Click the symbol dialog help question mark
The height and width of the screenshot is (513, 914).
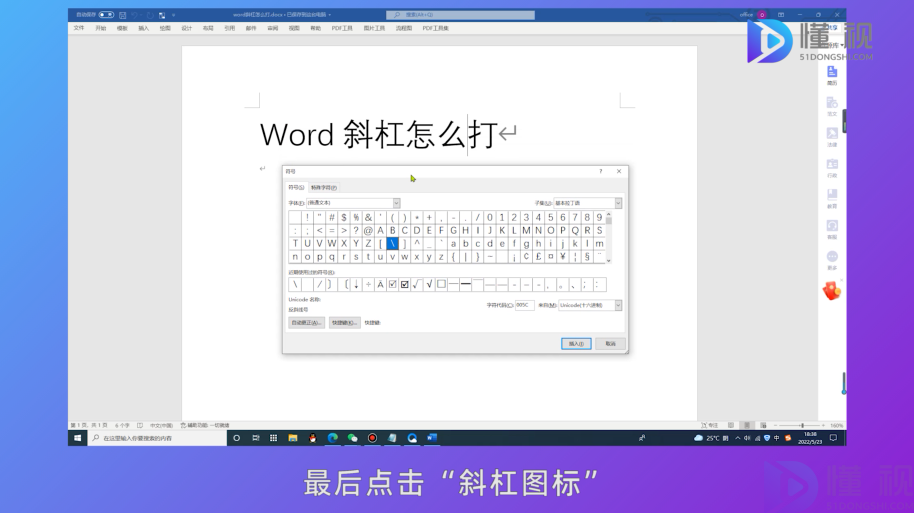pyautogui.click(x=600, y=171)
